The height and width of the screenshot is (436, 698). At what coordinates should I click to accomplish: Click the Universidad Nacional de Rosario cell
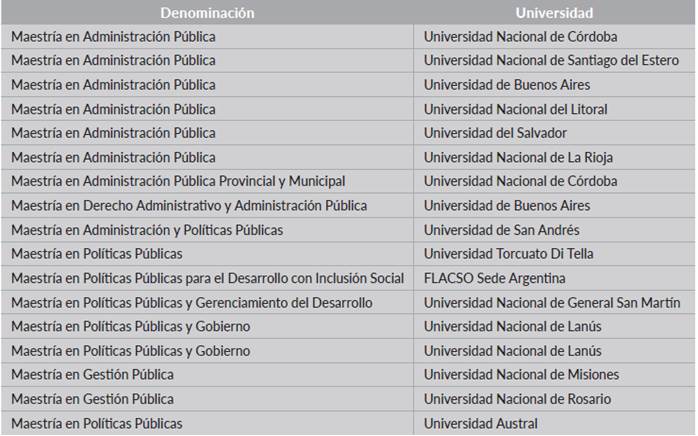518,399
